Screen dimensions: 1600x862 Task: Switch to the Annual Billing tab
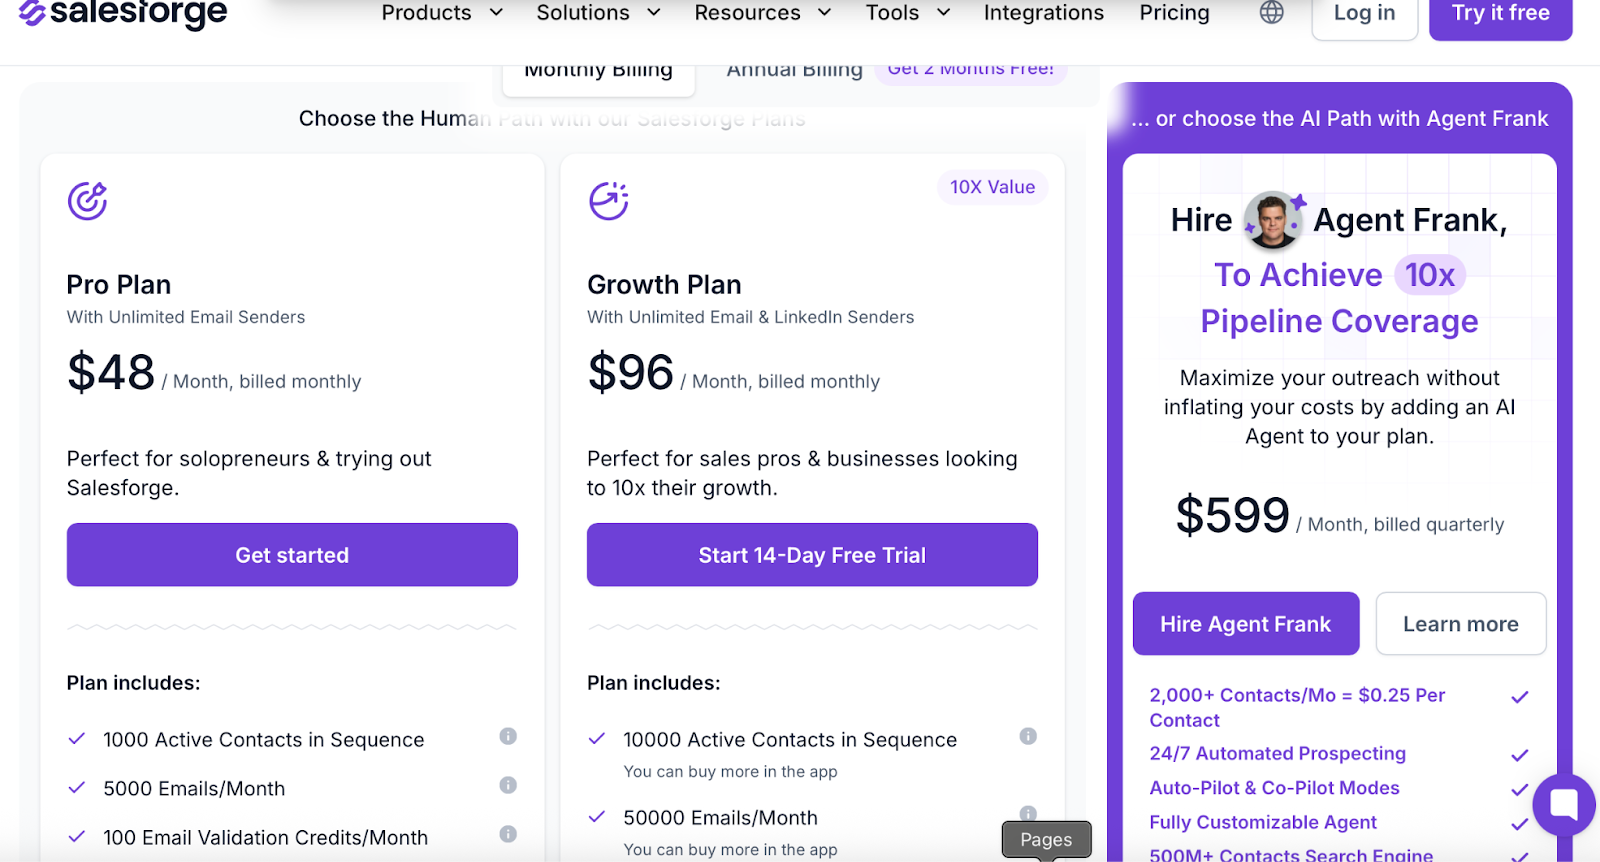793,68
